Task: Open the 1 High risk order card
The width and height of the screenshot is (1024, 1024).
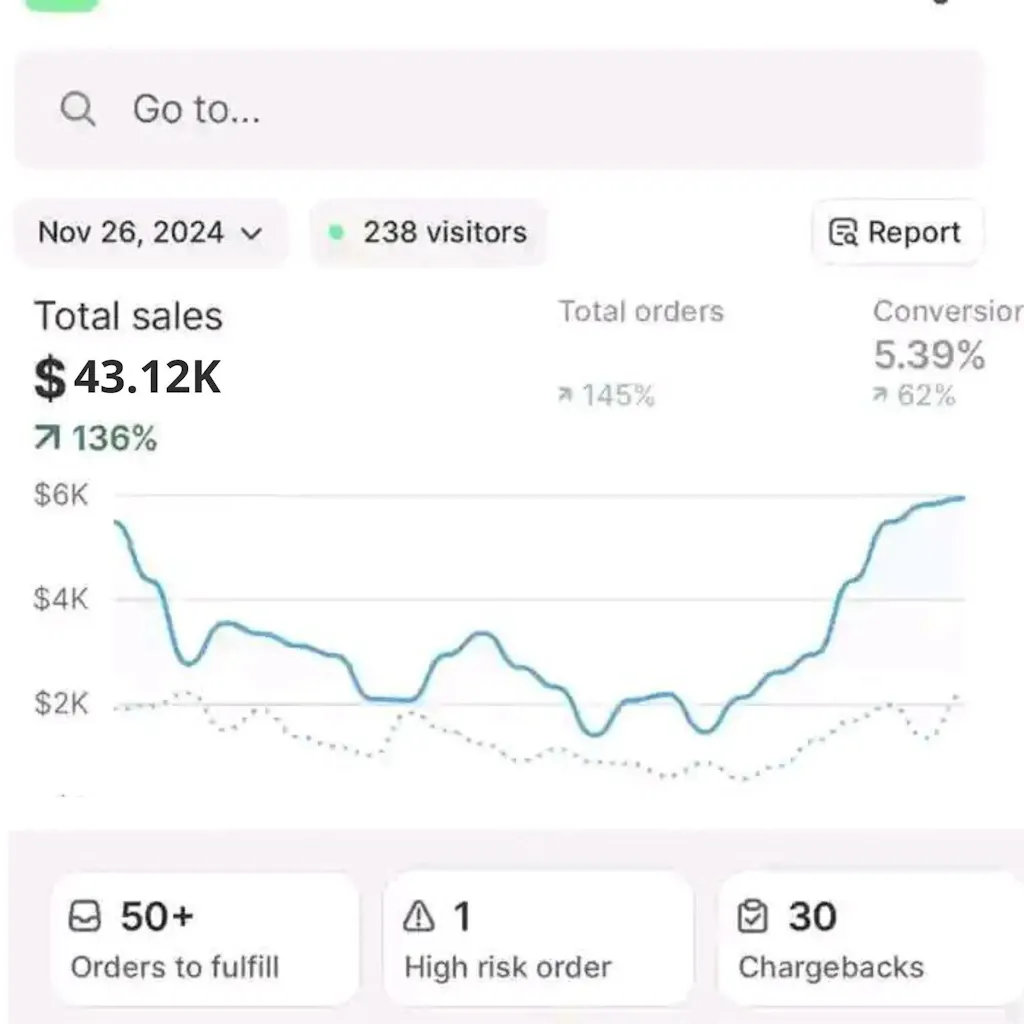Action: pyautogui.click(x=537, y=940)
